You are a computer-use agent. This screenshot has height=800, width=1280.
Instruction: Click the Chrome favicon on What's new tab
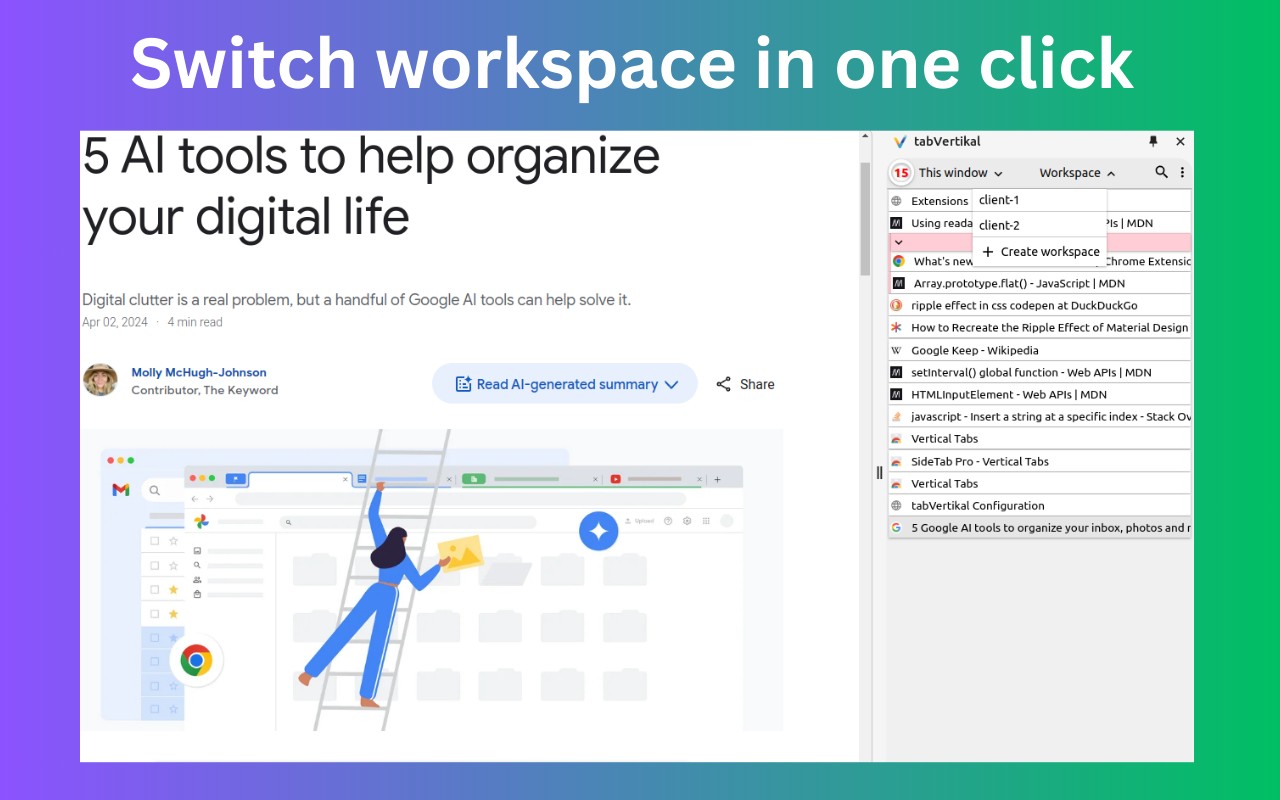[x=898, y=261]
